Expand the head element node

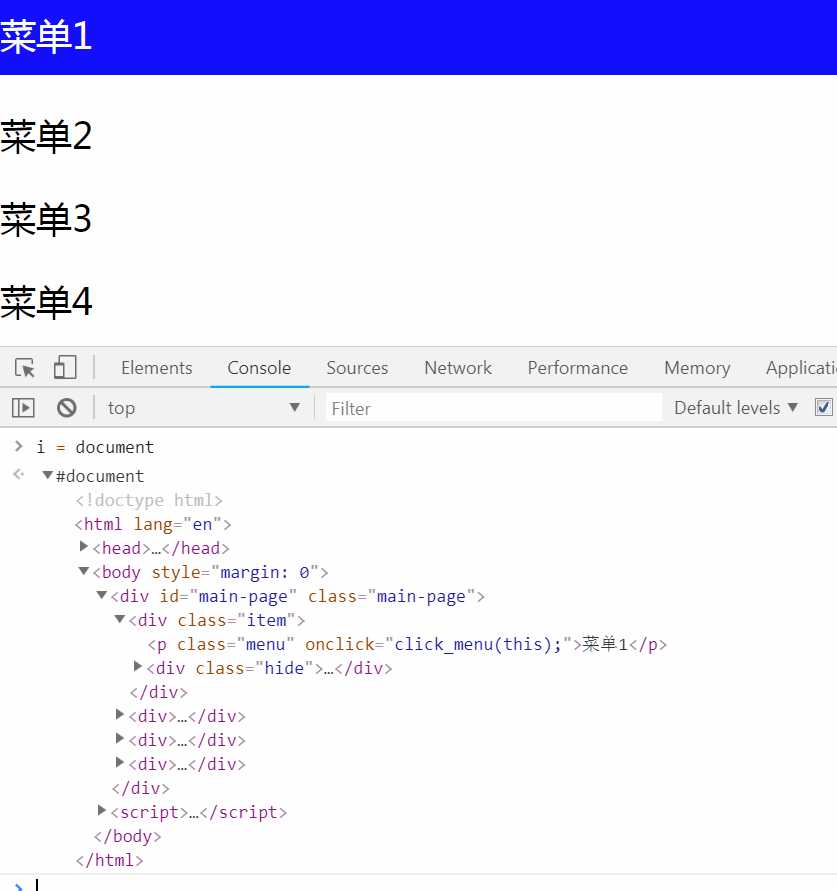(x=84, y=546)
